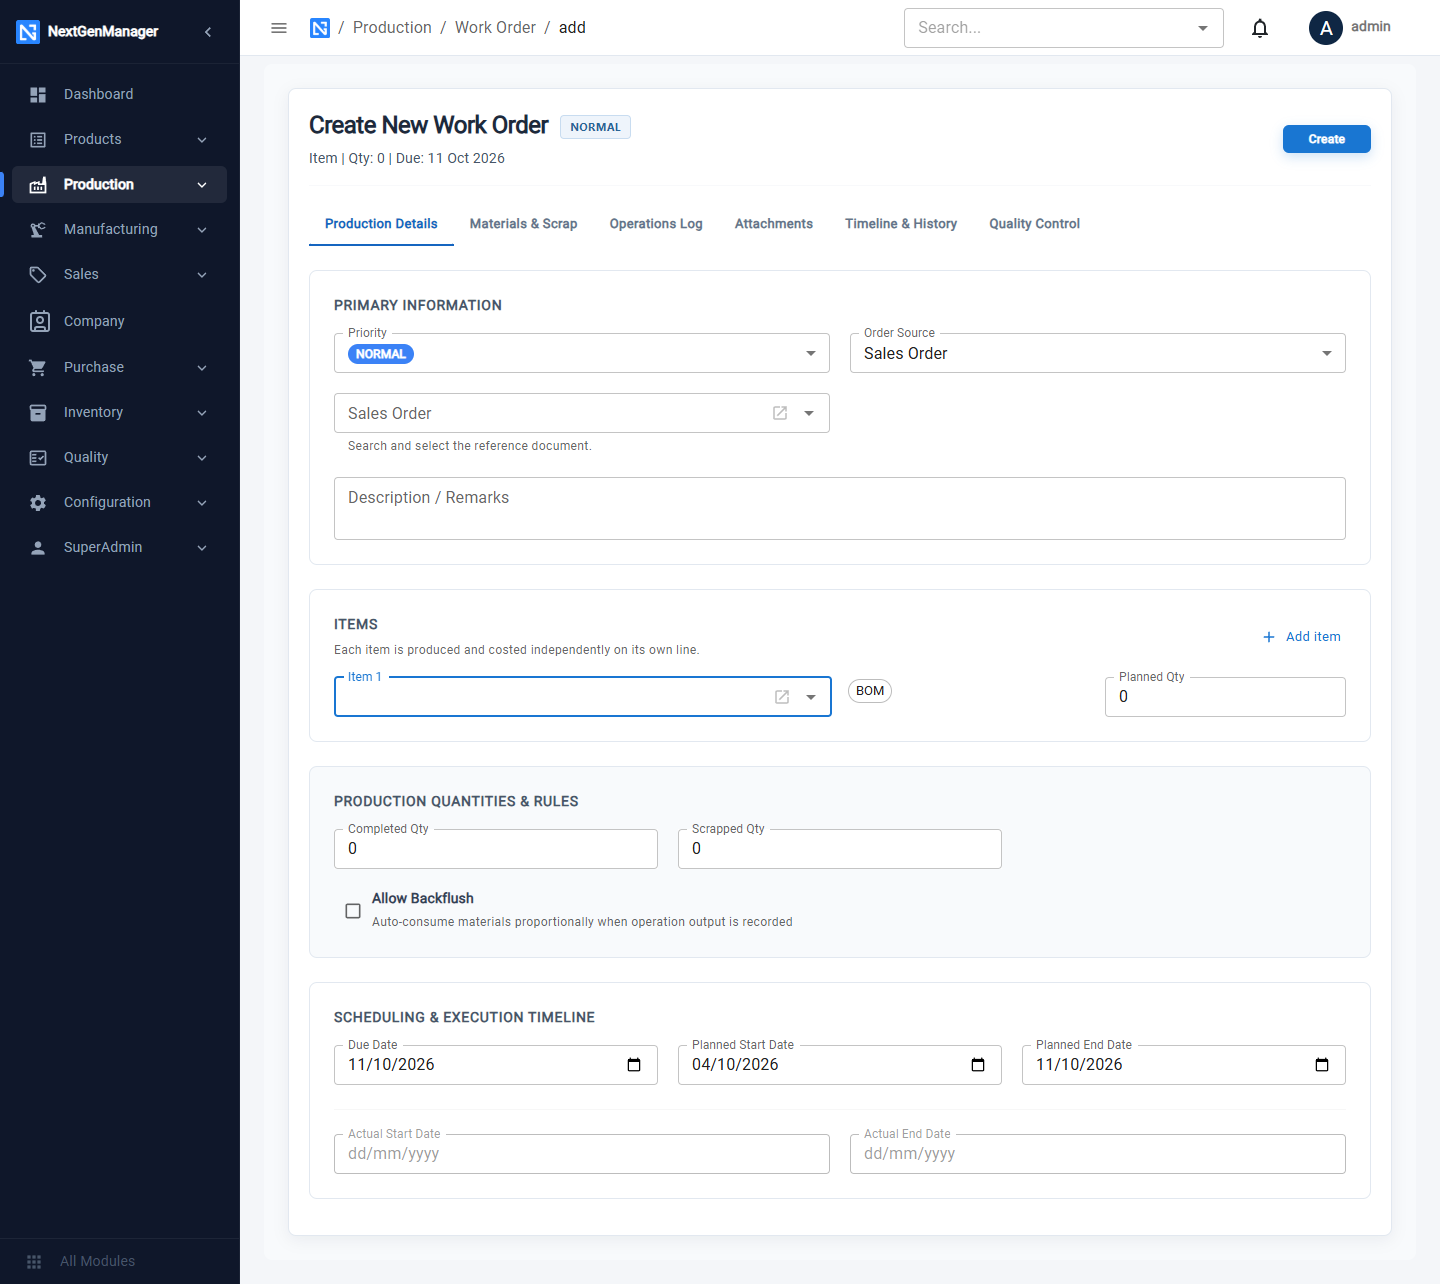Open the top Search dropdown arrow

coord(1203,28)
